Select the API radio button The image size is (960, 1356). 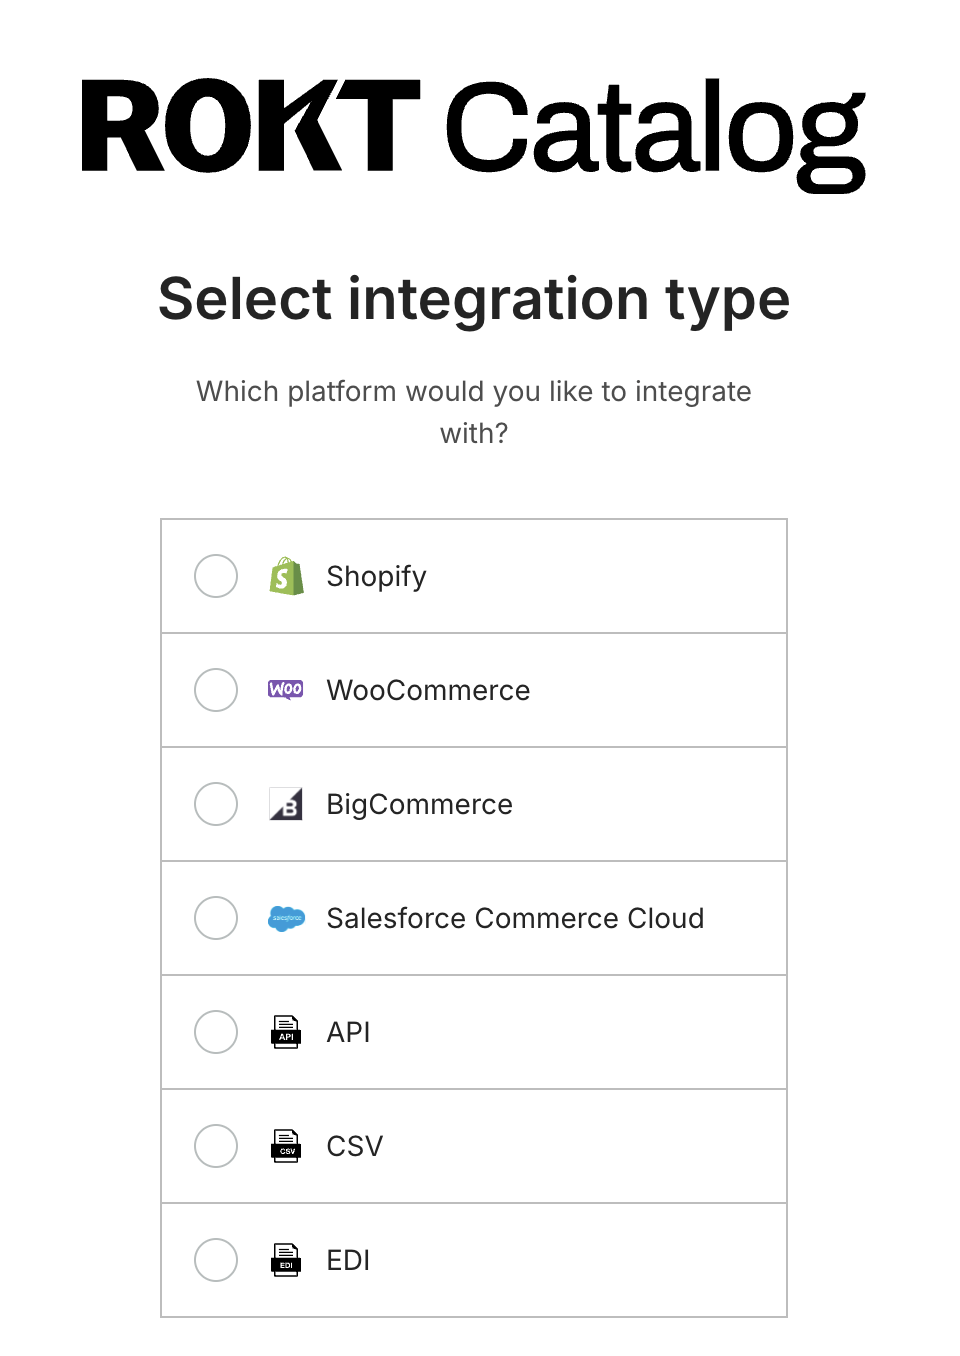coord(216,1032)
